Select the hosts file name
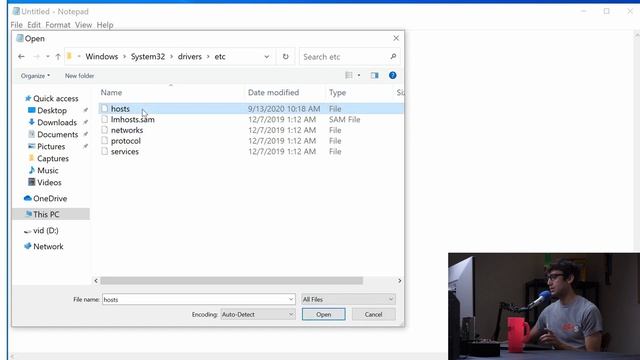The width and height of the screenshot is (640, 360). (120, 109)
